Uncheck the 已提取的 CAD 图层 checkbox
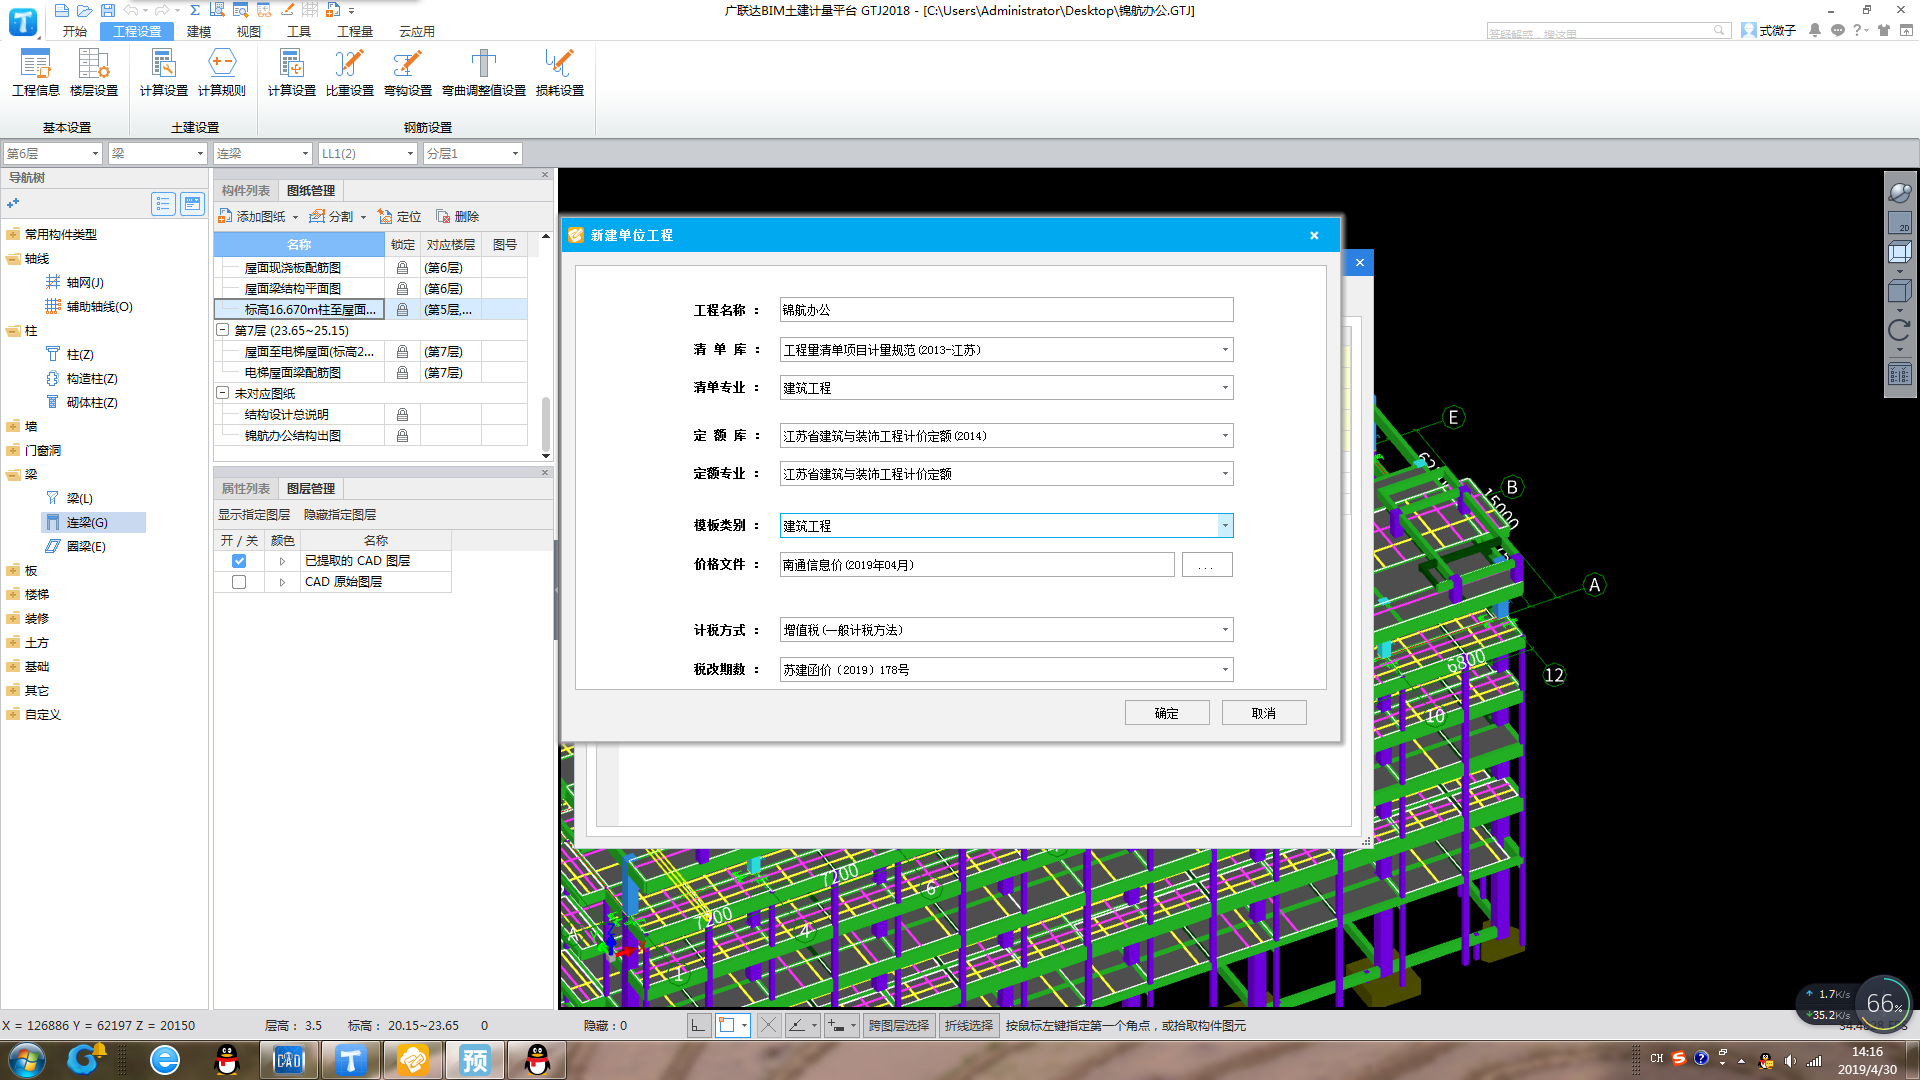 pos(239,561)
